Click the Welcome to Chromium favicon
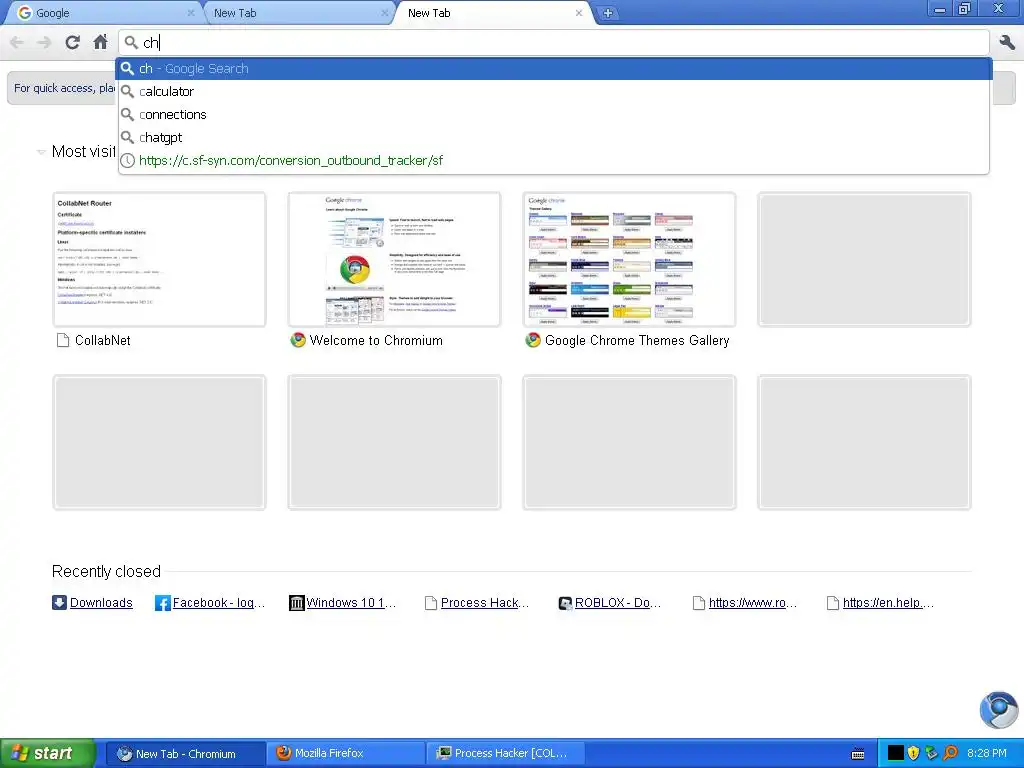1024x768 pixels. coord(298,340)
